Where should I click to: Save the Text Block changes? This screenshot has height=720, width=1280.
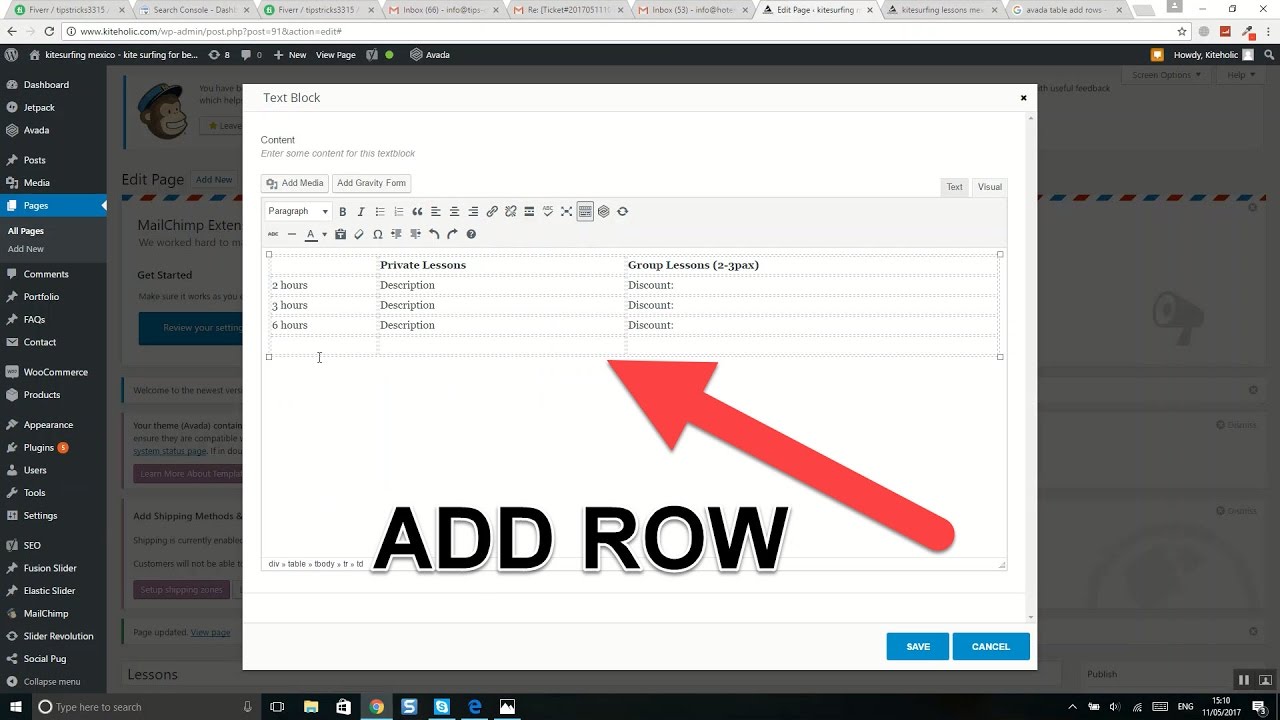918,646
